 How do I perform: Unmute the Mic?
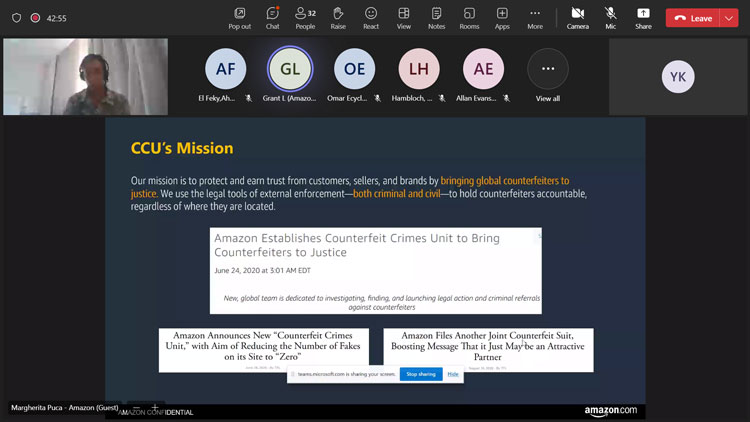[x=610, y=17]
